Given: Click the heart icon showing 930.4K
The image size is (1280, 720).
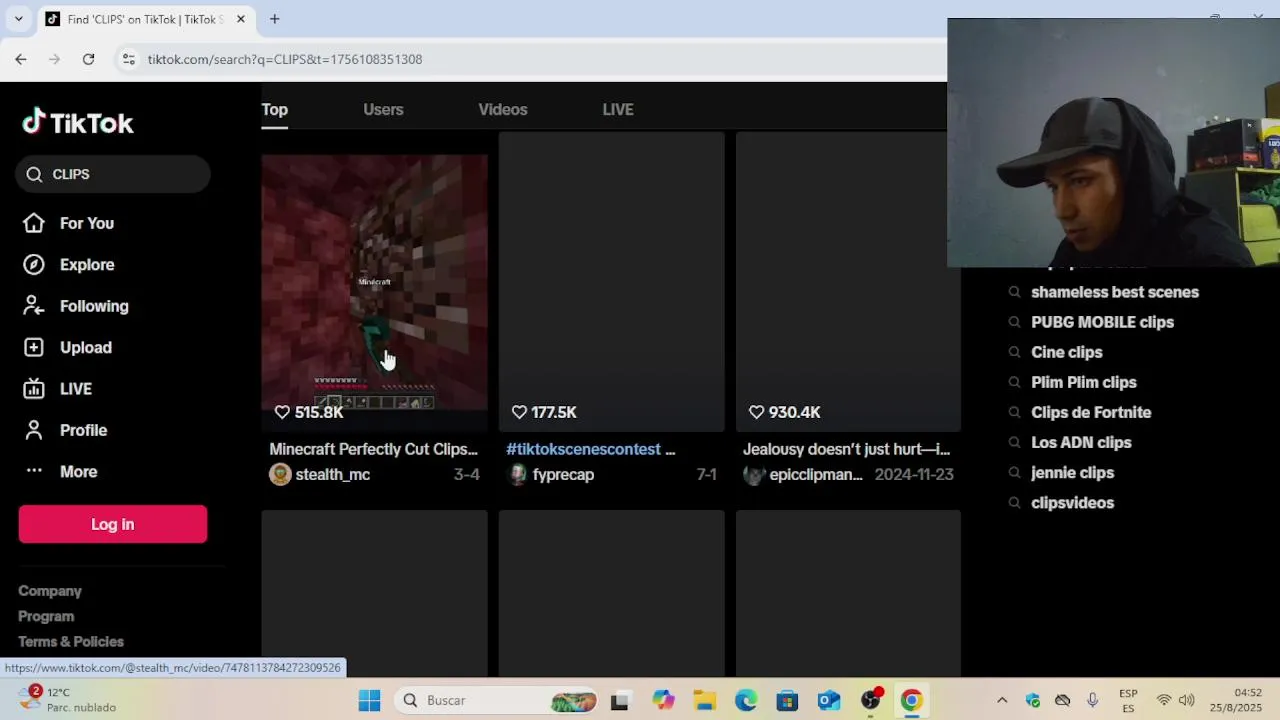Looking at the screenshot, I should click(756, 412).
